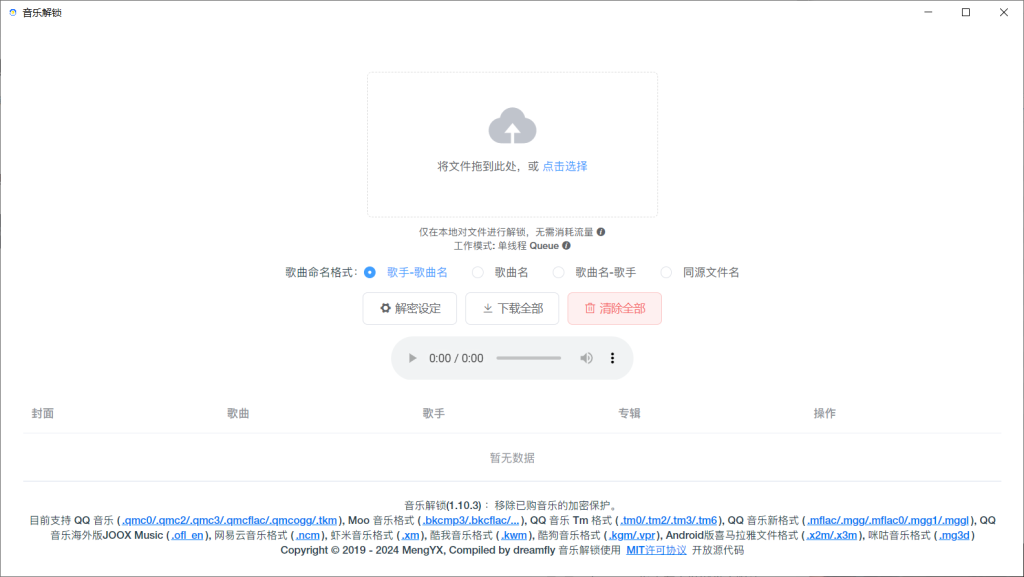1024x577 pixels.
Task: Open file picker via 点击选择 link
Action: point(564,166)
